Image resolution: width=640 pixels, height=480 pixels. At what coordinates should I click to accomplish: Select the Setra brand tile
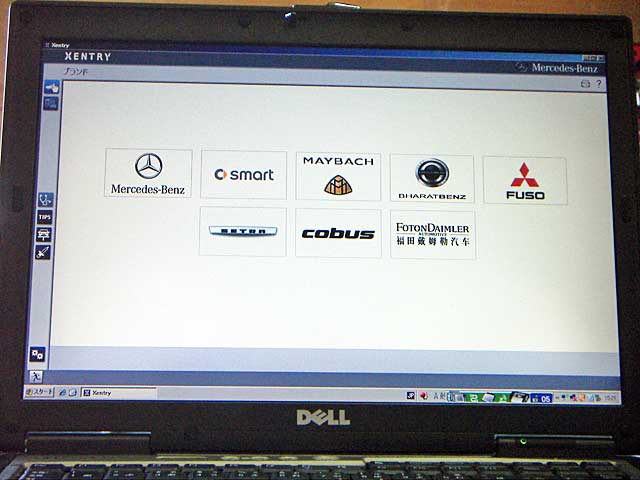pos(243,231)
